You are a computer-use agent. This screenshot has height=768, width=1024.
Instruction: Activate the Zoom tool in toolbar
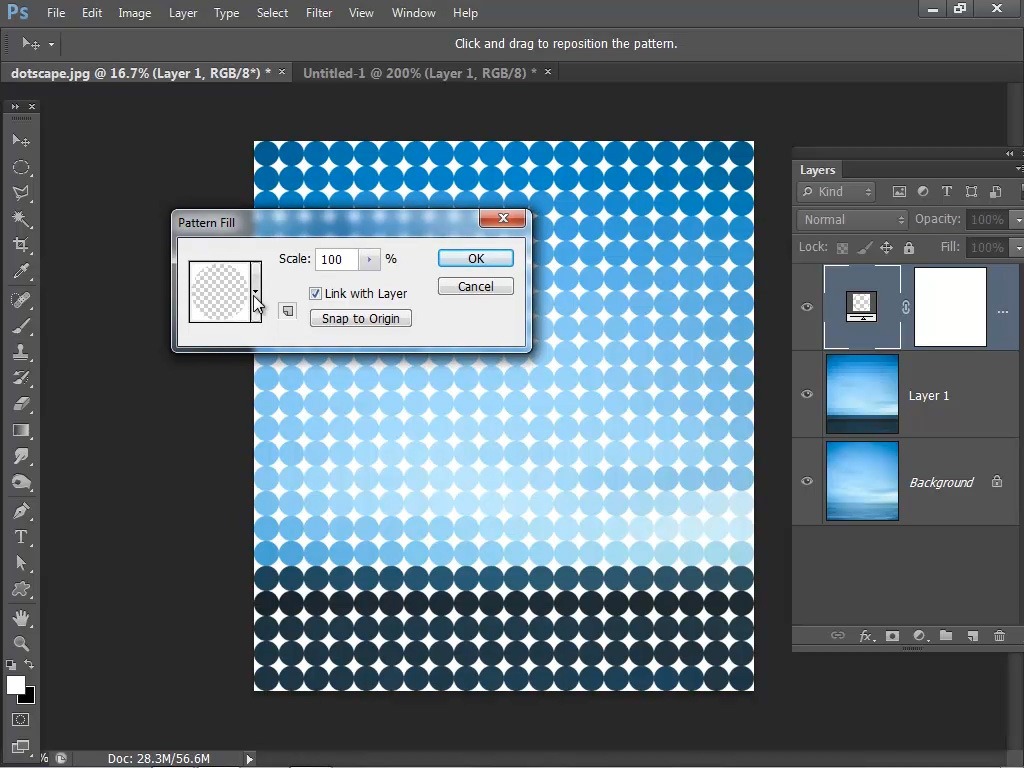click(x=21, y=644)
